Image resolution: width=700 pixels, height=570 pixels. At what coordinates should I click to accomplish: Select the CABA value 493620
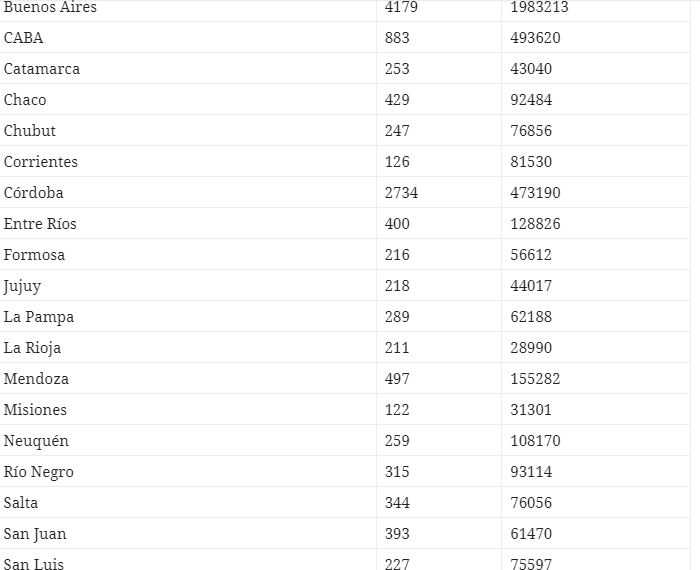click(535, 38)
